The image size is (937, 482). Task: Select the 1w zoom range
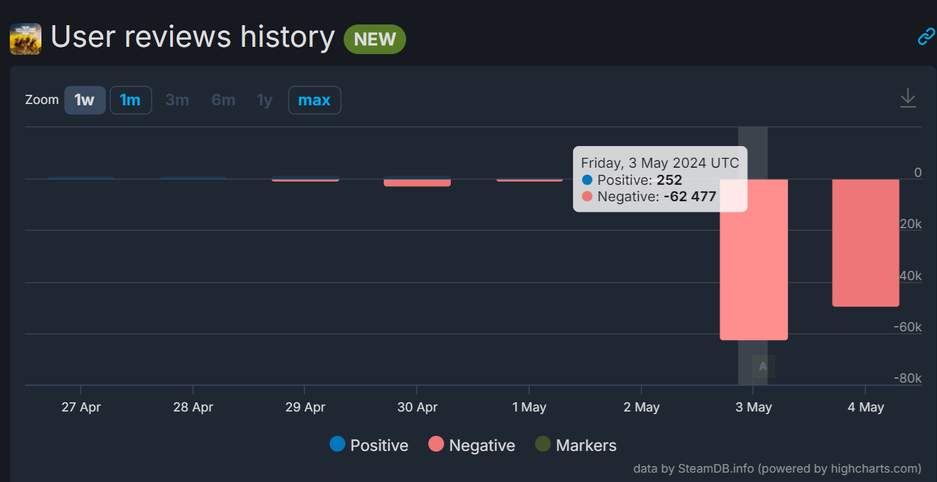[x=85, y=100]
